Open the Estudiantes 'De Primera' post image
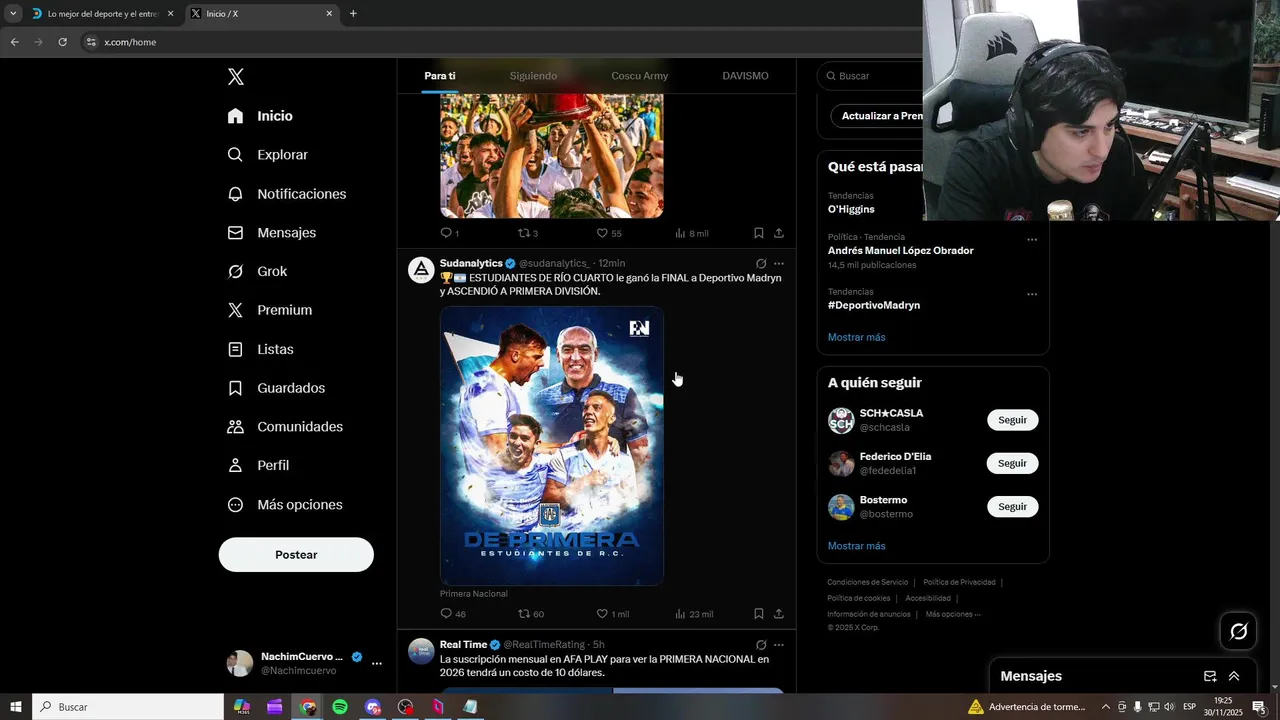The image size is (1280, 720). [x=552, y=446]
